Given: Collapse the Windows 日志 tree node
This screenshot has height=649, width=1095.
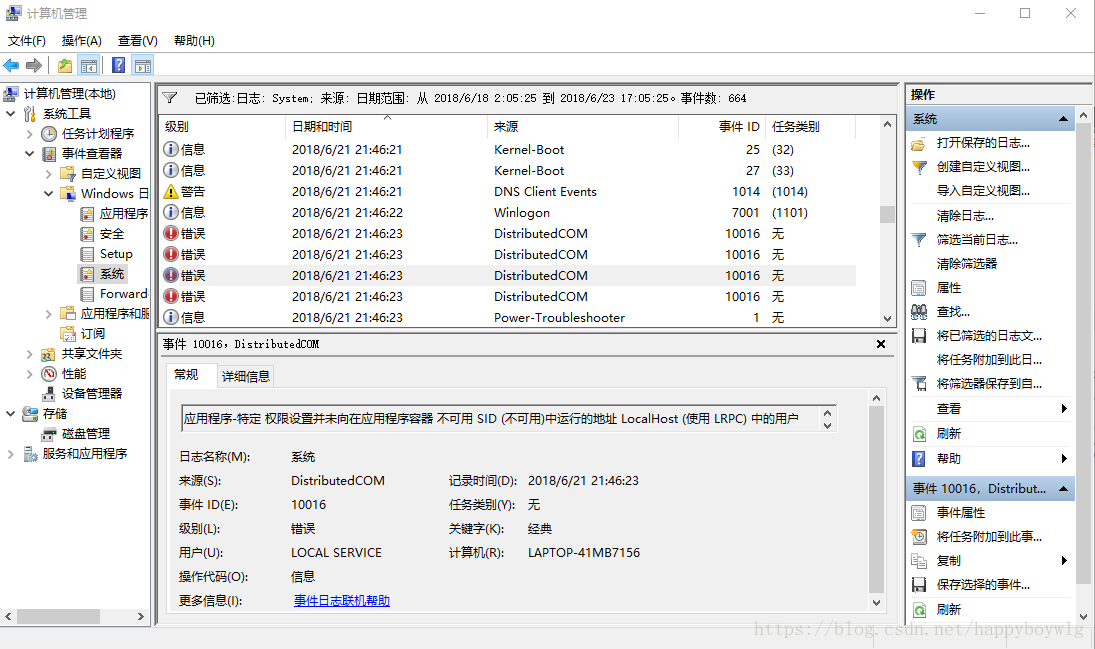Looking at the screenshot, I should pos(48,194).
